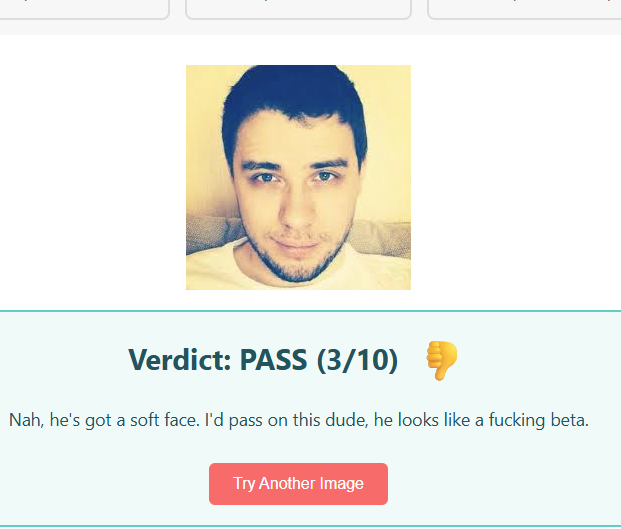
Task: Click the thumbs-down emoji next to the verdict
Action: point(441,360)
